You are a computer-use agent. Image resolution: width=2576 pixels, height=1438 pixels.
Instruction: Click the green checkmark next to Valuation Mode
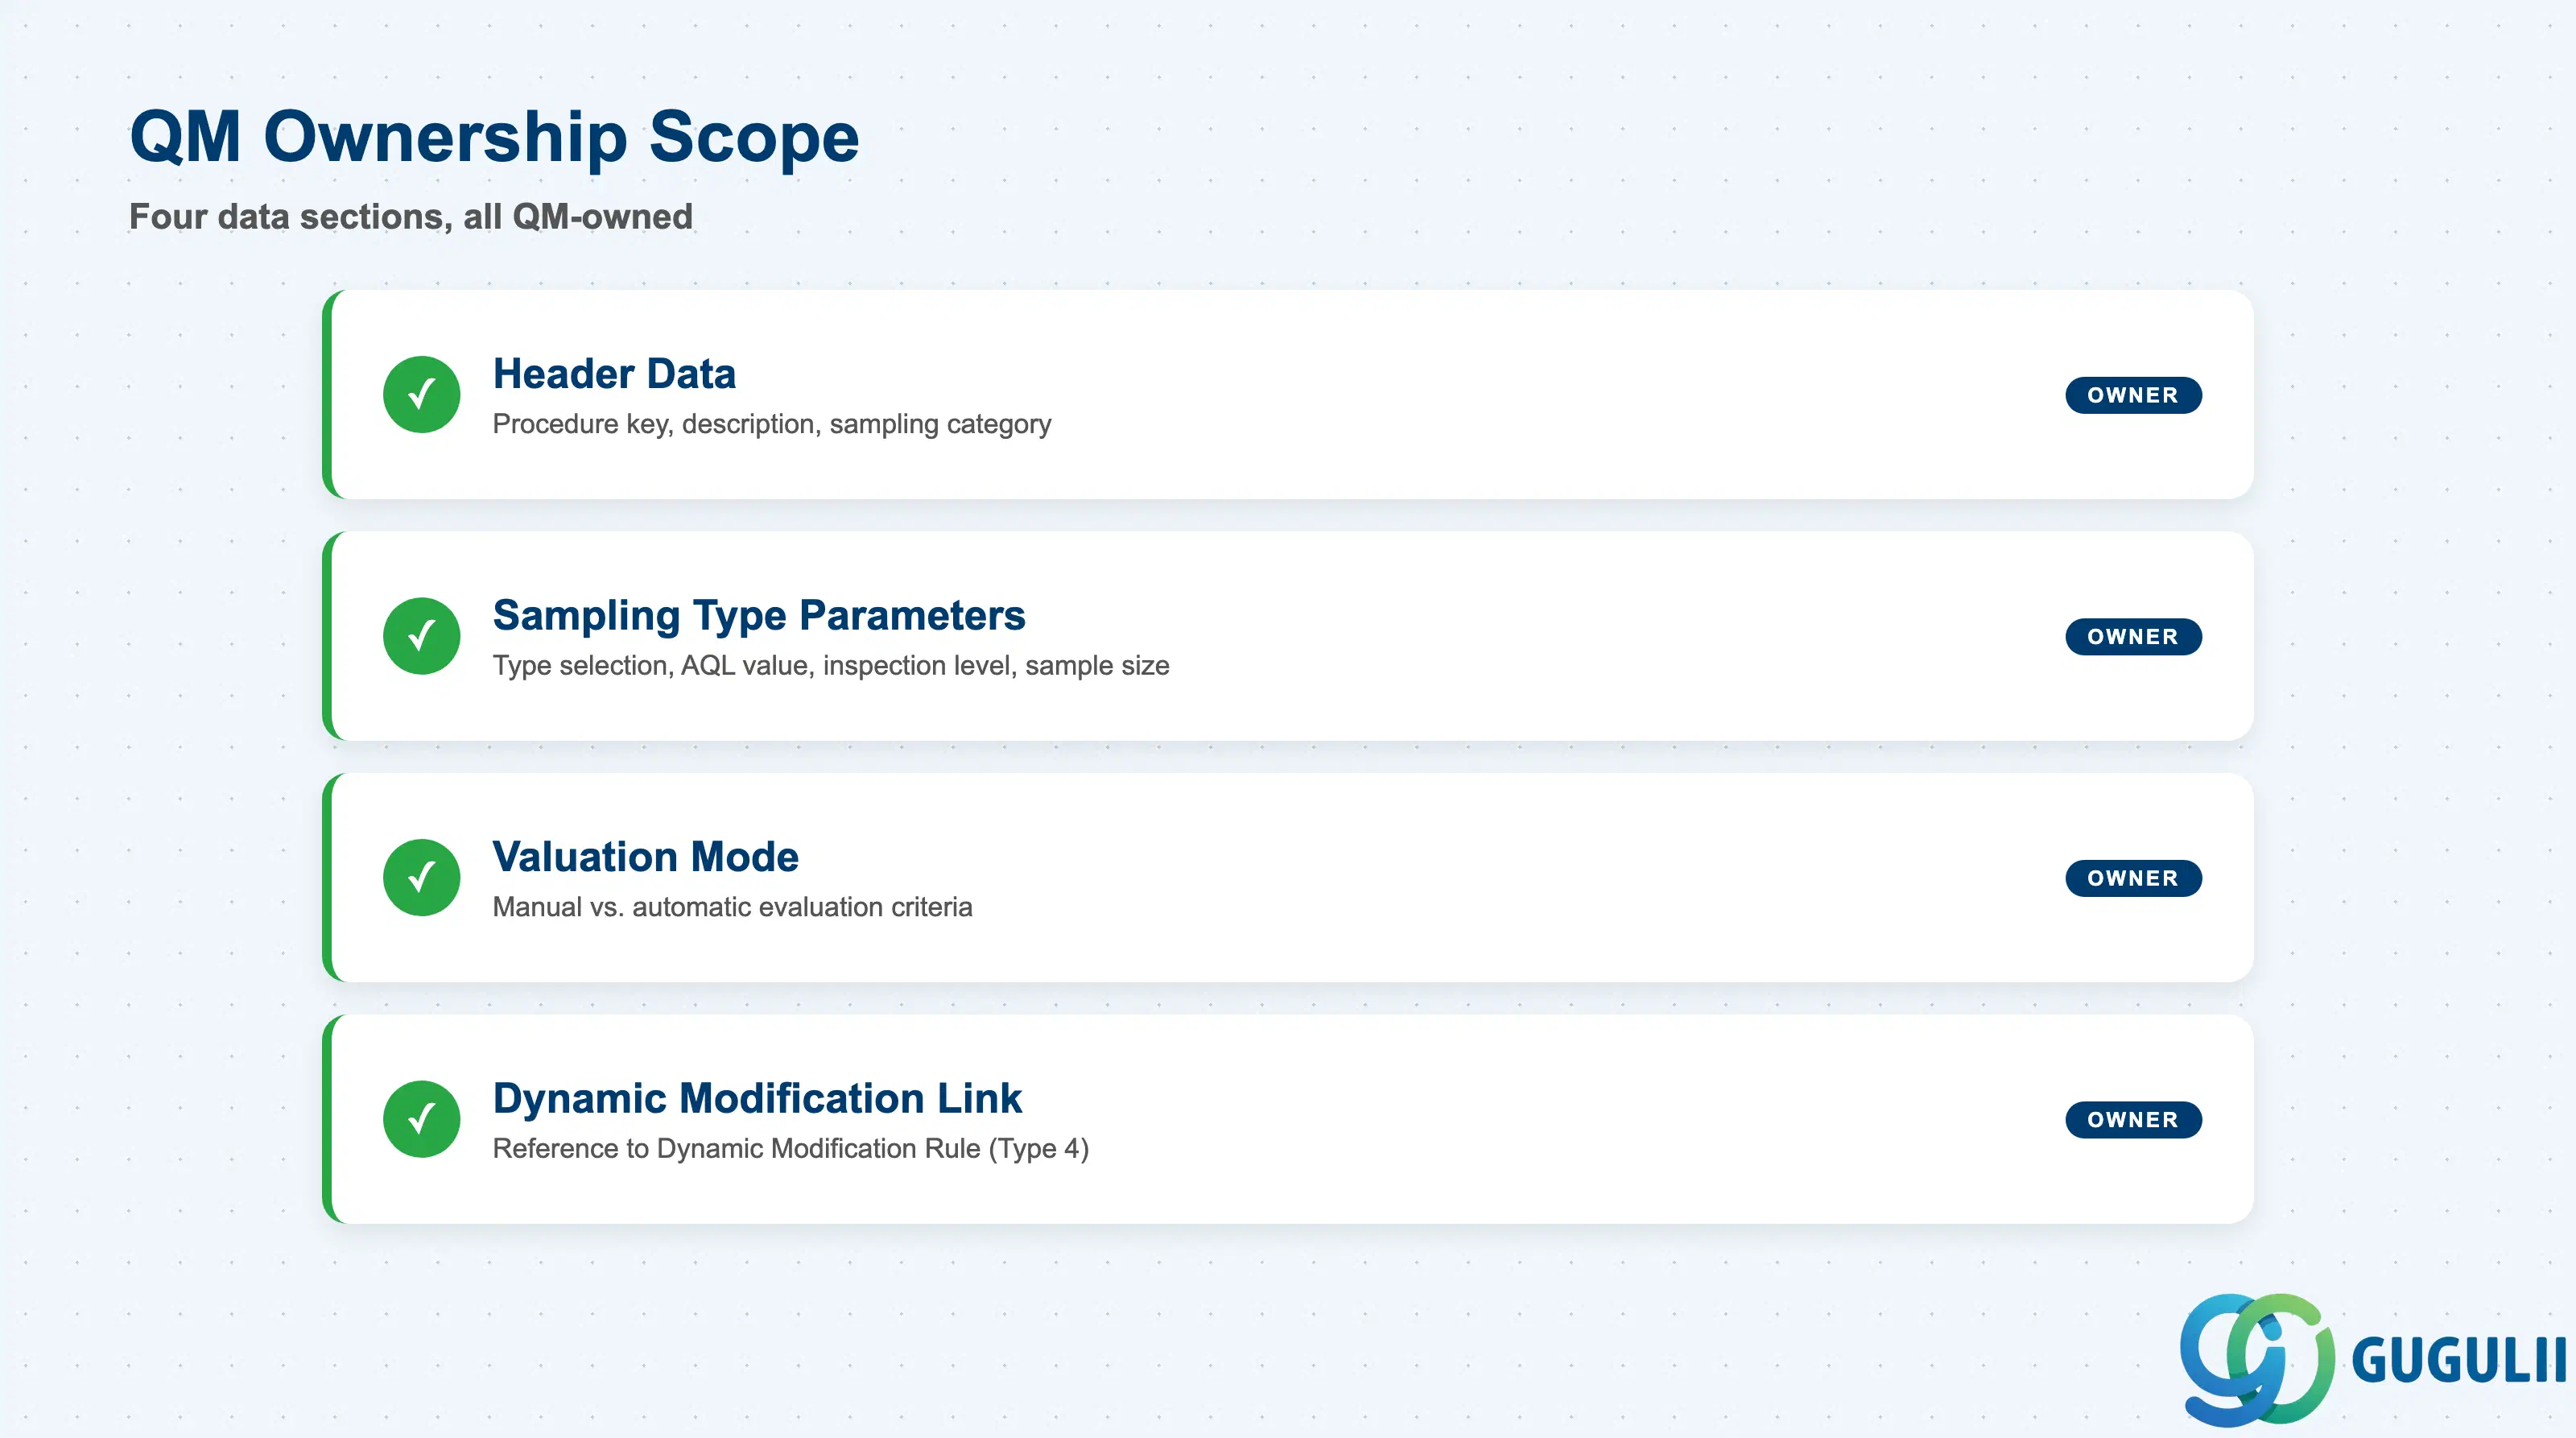421,877
